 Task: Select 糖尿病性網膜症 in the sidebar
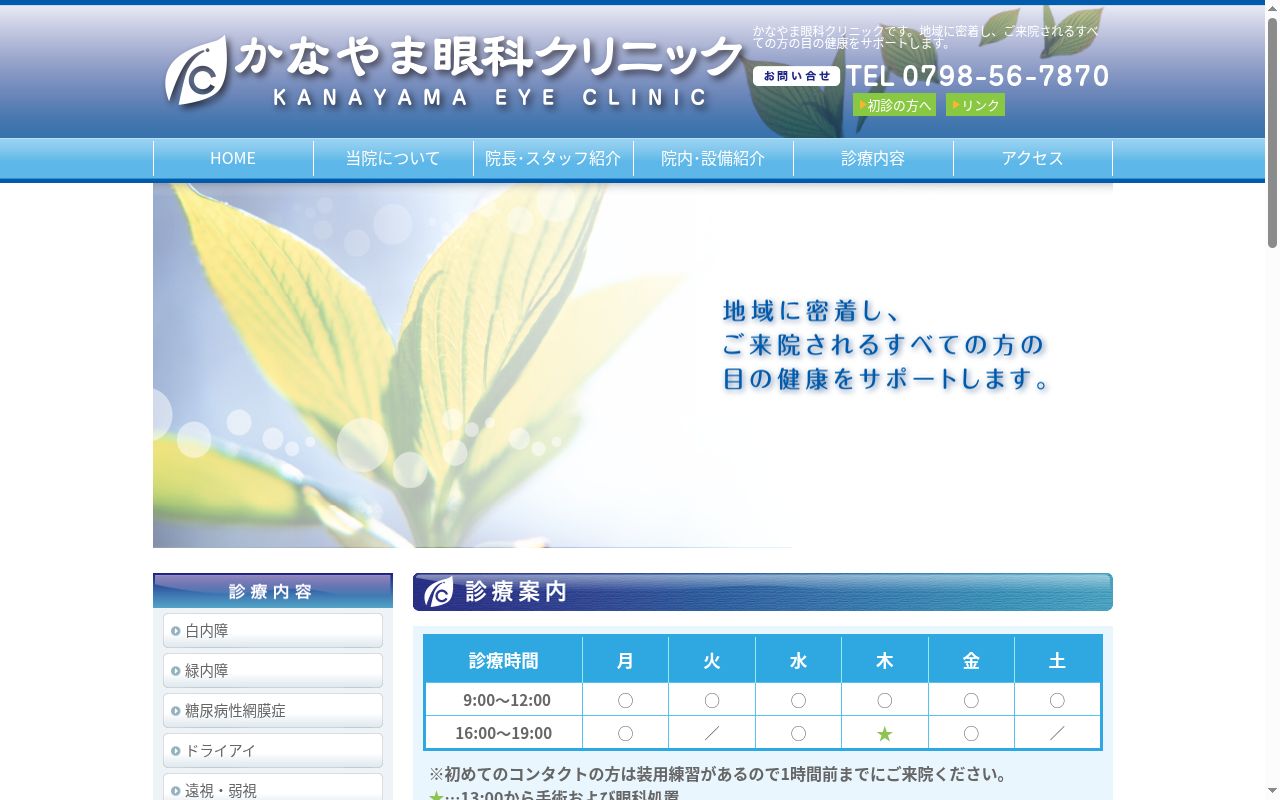tap(273, 711)
